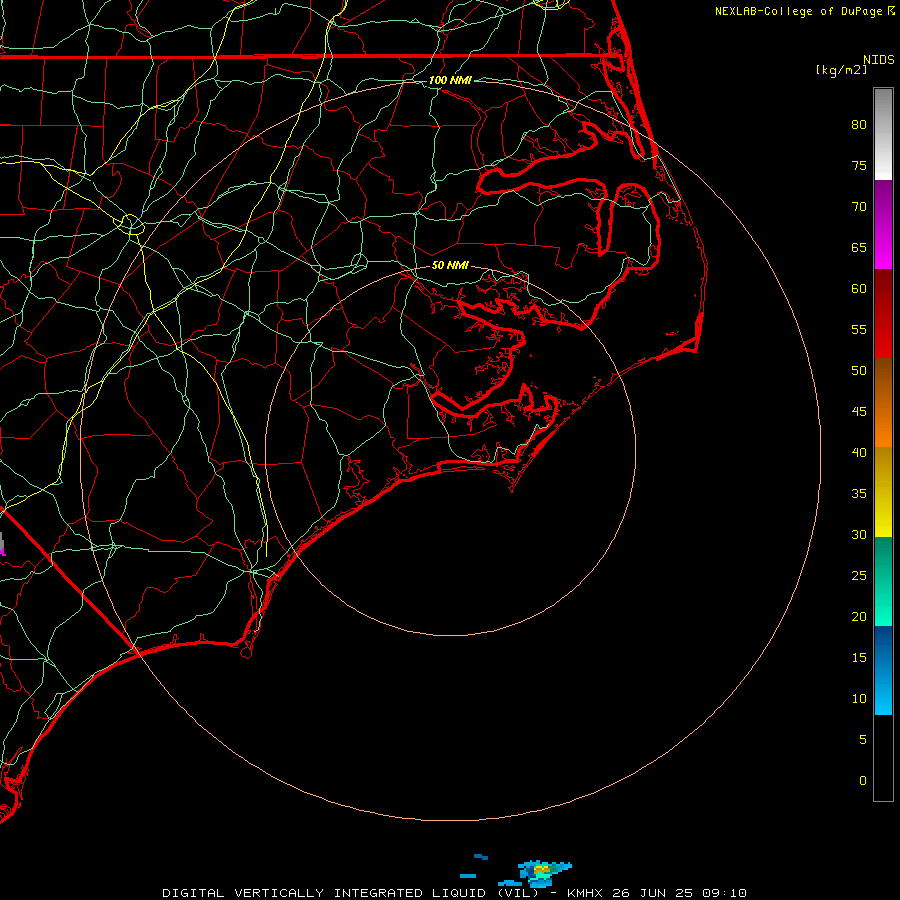Pick the white-gray segment of the color scale
This screenshot has height=900, width=900.
(883, 135)
